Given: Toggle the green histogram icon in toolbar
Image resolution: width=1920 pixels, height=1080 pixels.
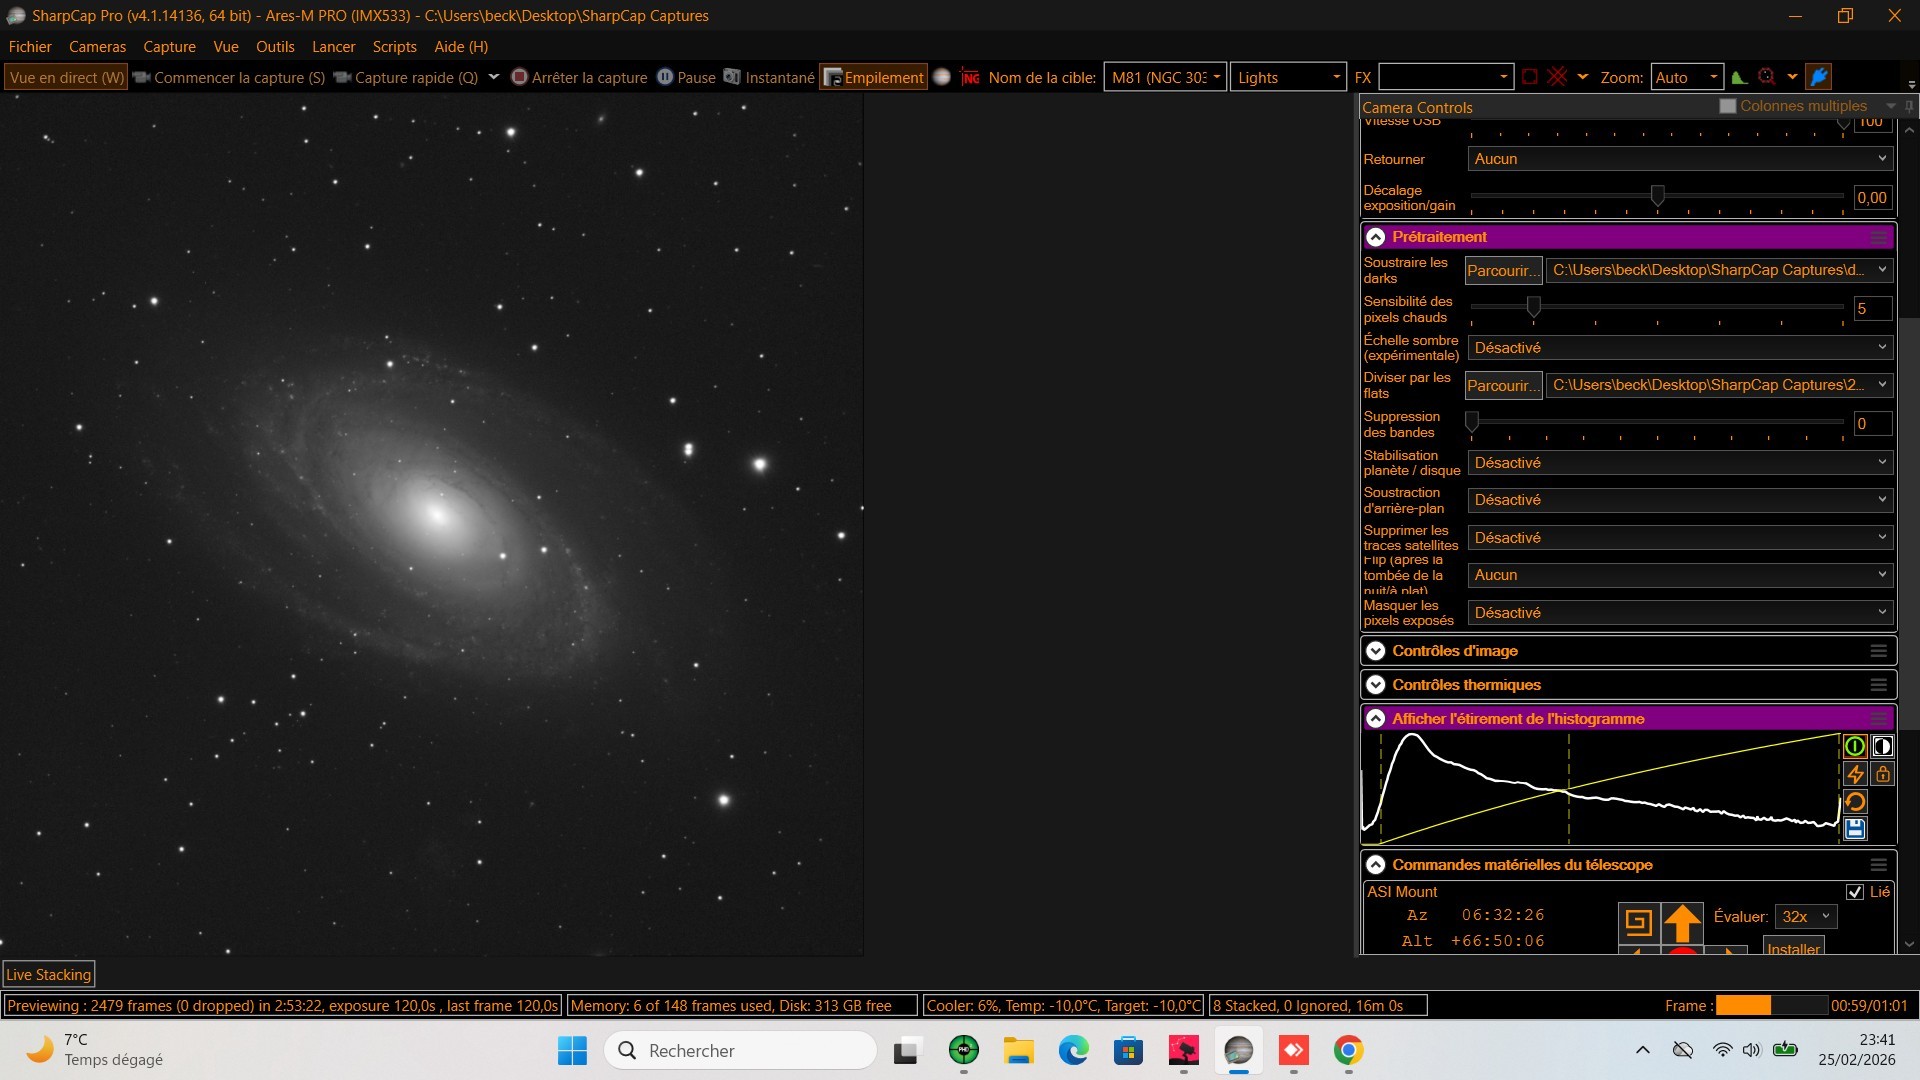Looking at the screenshot, I should coord(1739,77).
